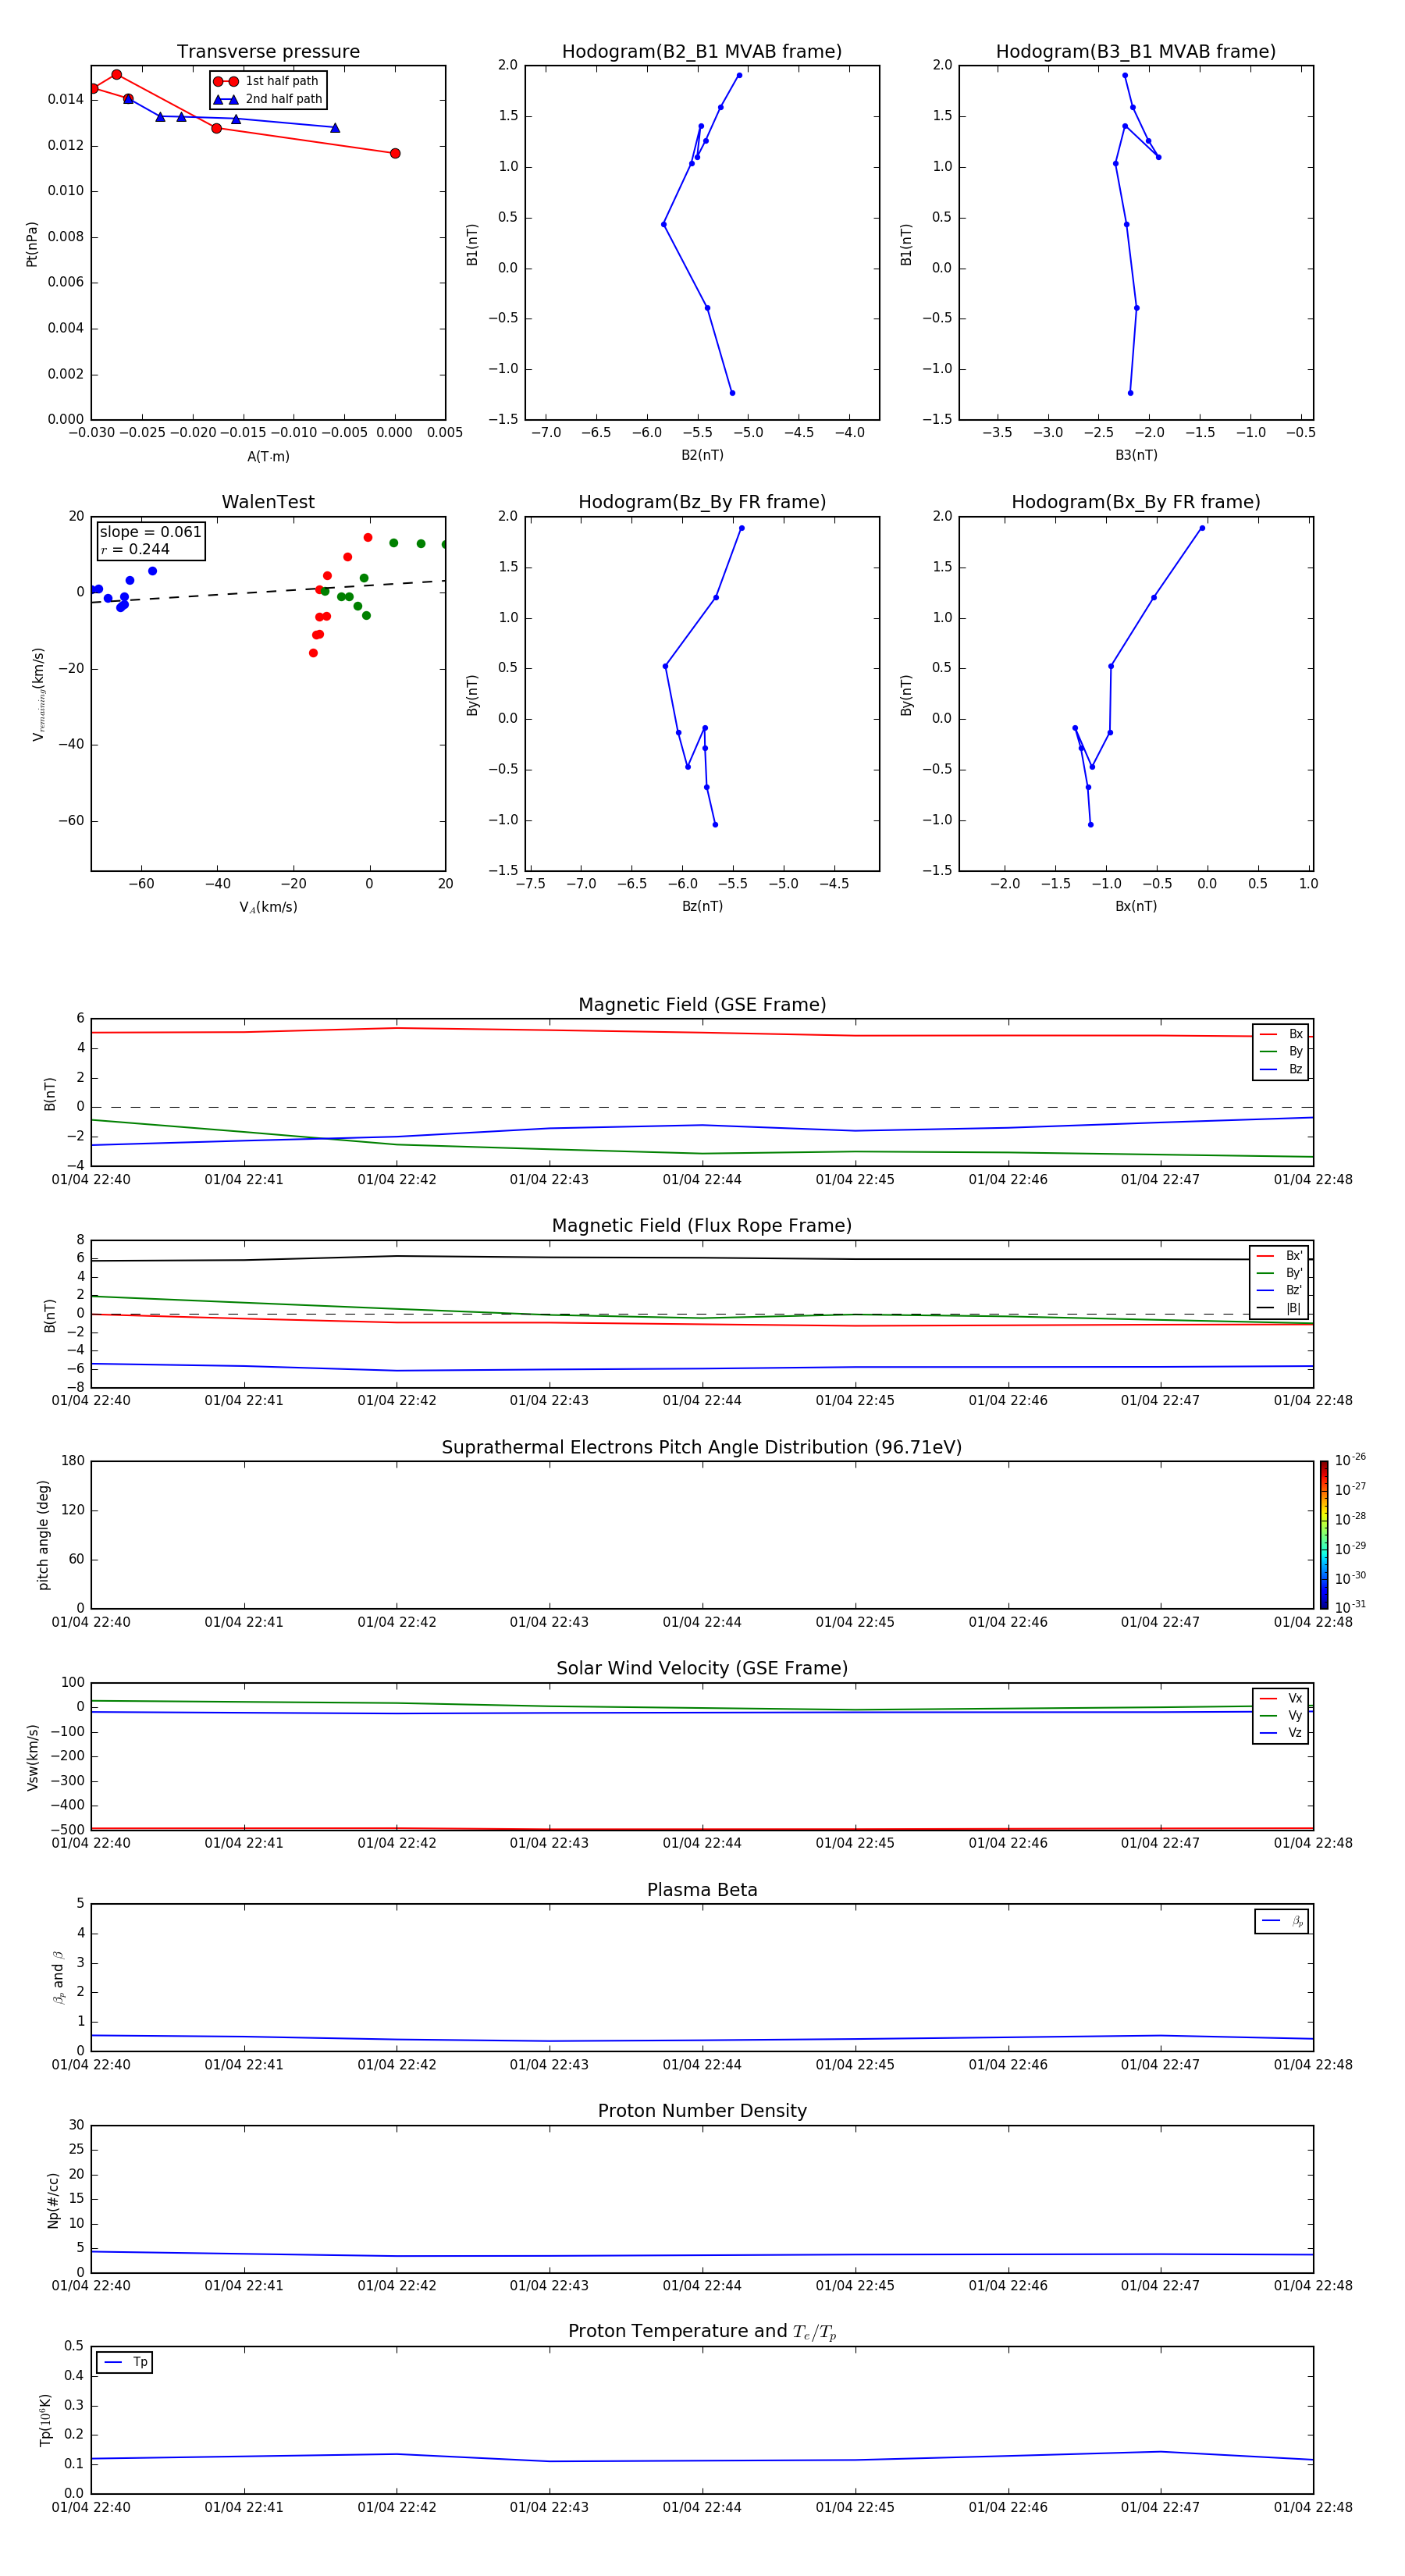Click the "Solar Wind Velocity (GSE Frame)" title
The height and width of the screenshot is (2576, 1405).
[702, 1669]
